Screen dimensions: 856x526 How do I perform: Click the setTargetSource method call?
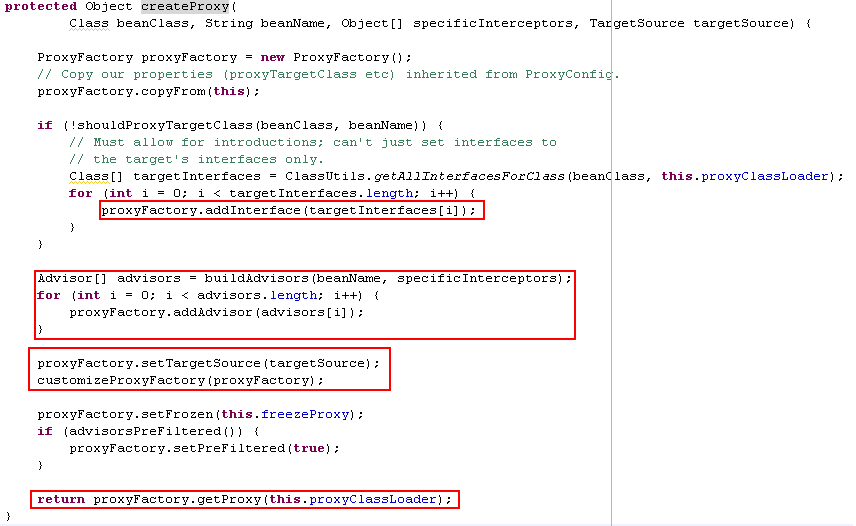click(201, 363)
